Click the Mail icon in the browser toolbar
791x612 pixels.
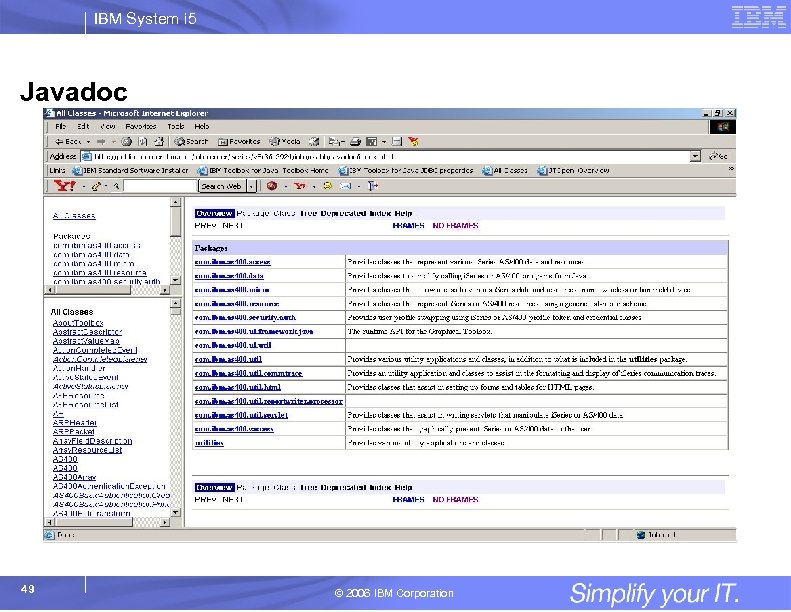pos(333,142)
